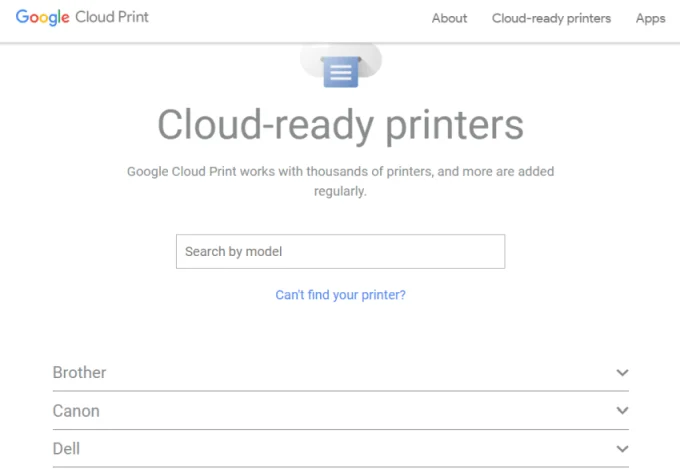Viewport: 680px width, 469px height.
Task: Focus the Search by model field
Action: coord(340,252)
